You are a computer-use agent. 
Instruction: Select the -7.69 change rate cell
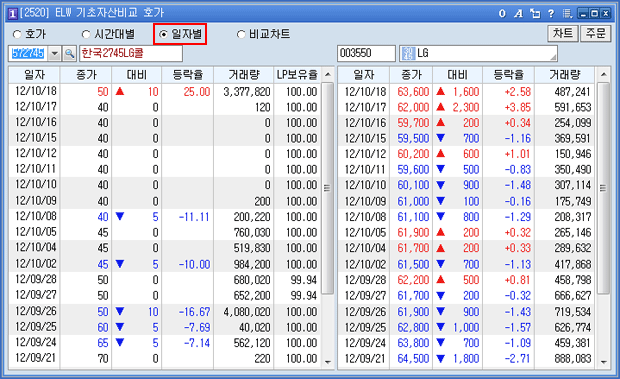pyautogui.click(x=187, y=328)
